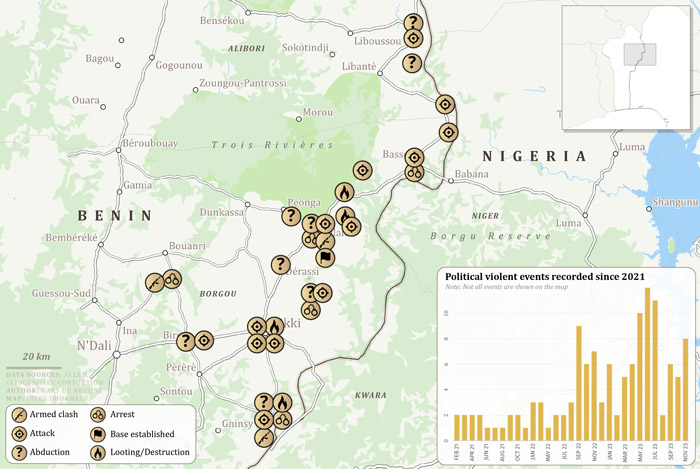Select the FEB 21 bar in the chart
The image size is (700, 469).
click(457, 428)
